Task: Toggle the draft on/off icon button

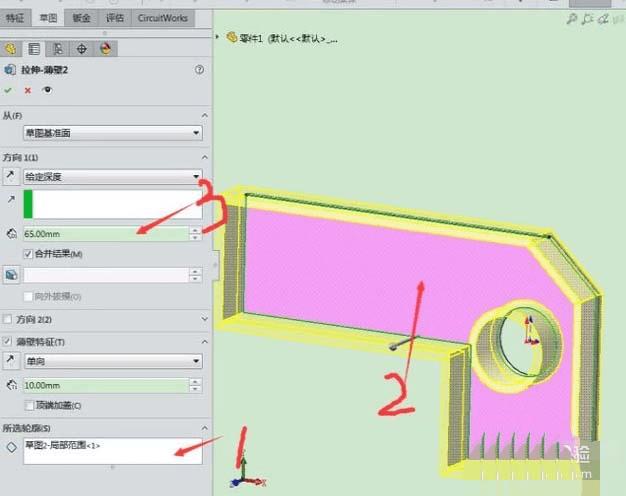Action: (x=11, y=275)
